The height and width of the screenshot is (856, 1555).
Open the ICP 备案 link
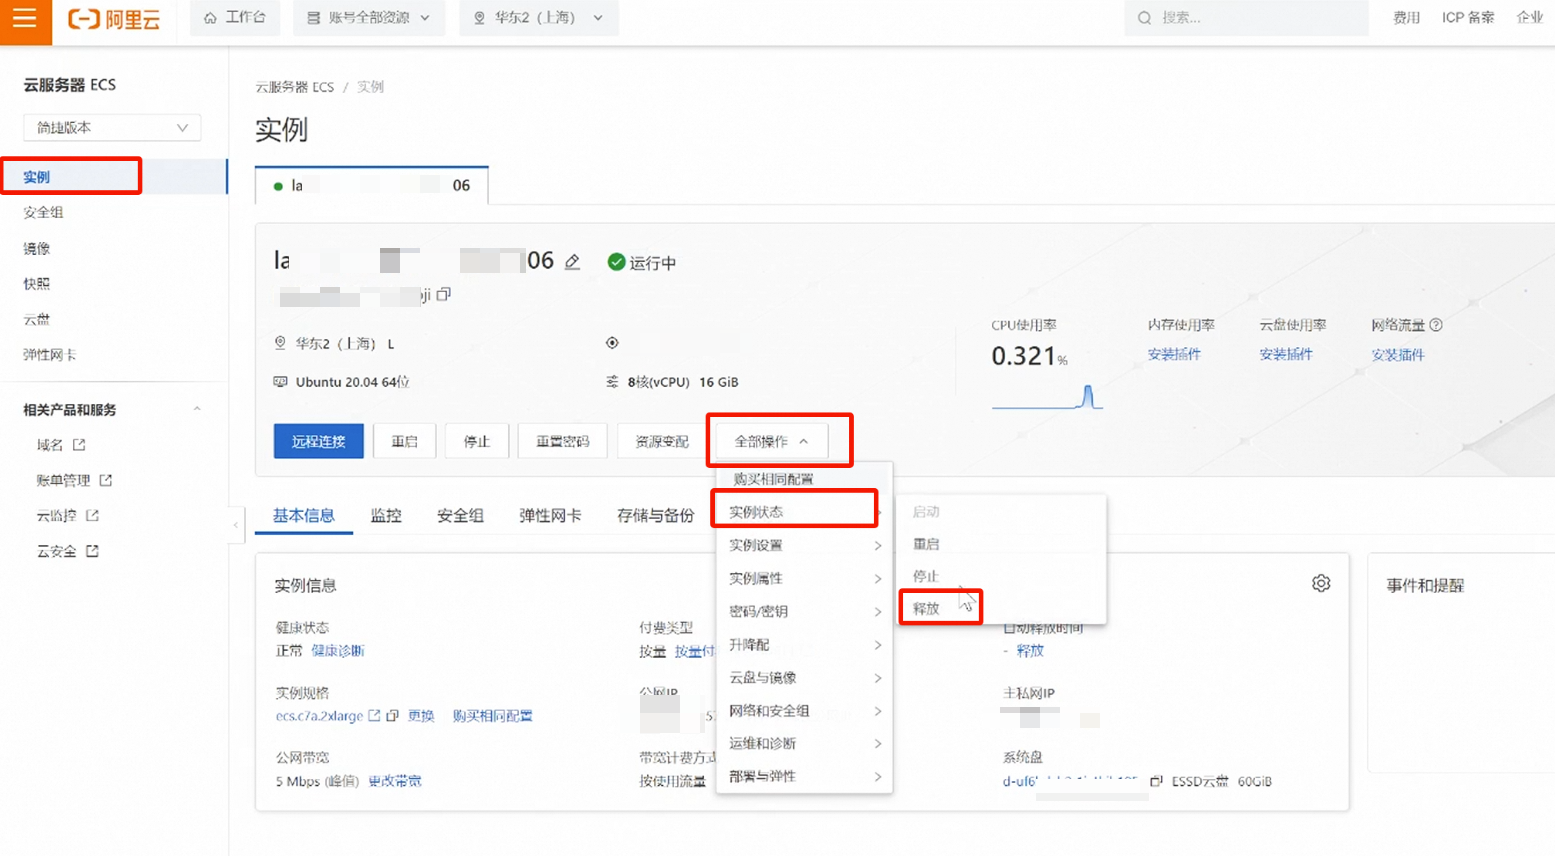pyautogui.click(x=1468, y=18)
